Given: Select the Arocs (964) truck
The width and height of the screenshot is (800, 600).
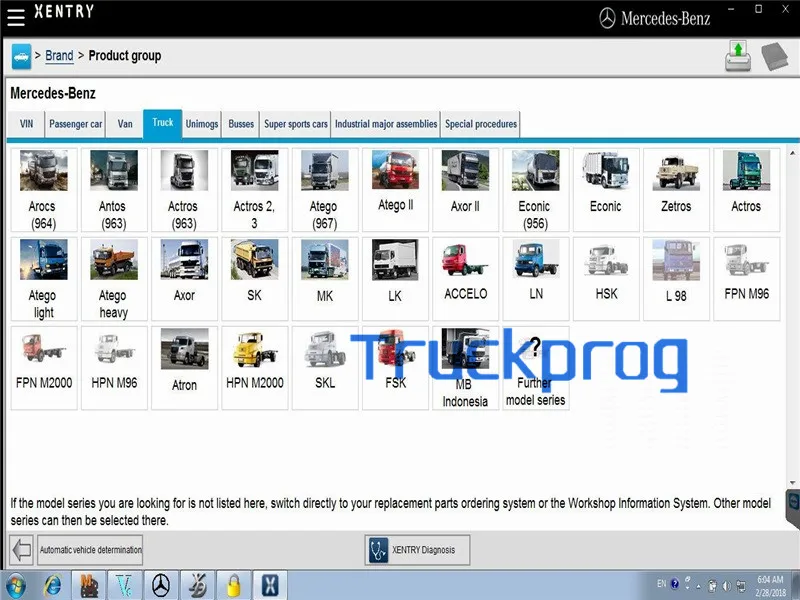Looking at the screenshot, I should [x=44, y=190].
